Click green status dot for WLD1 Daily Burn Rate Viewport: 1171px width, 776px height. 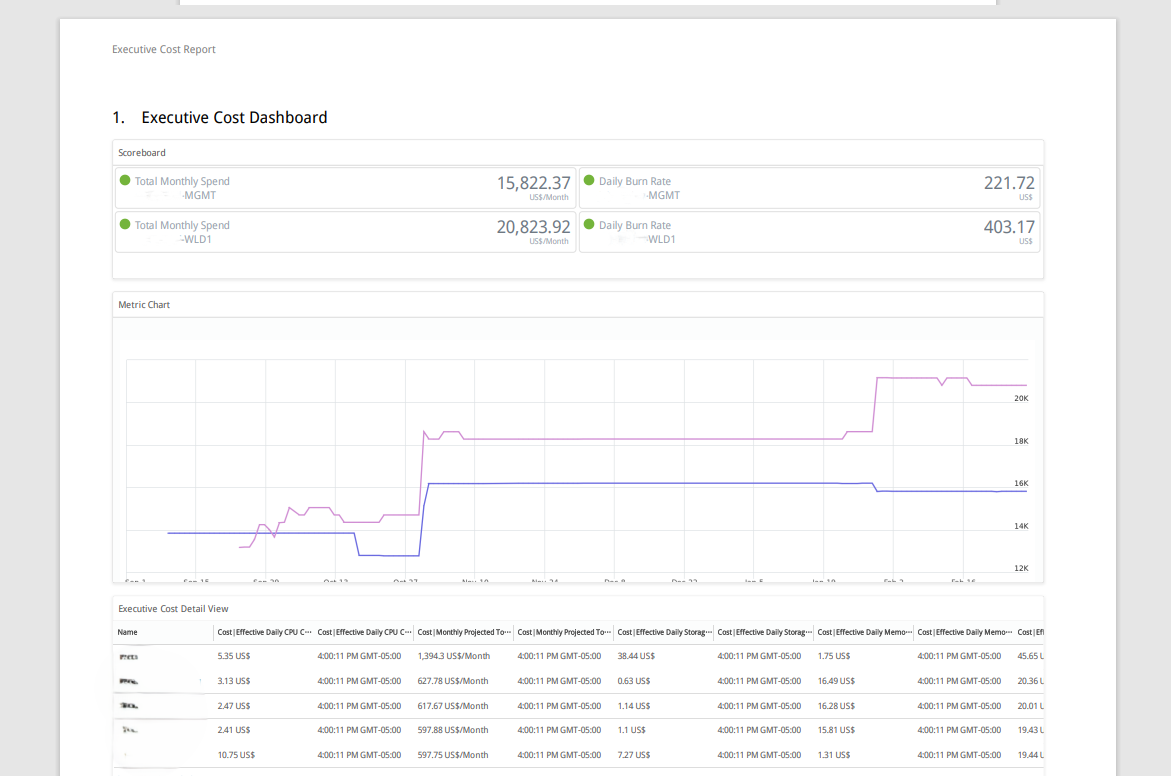589,225
